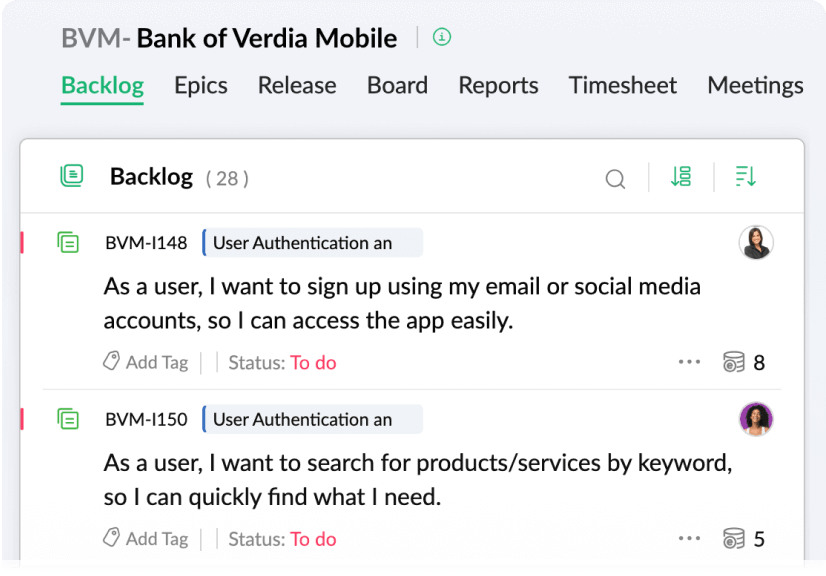Click the Backlog panel header icon
826x576 pixels.
[72, 177]
